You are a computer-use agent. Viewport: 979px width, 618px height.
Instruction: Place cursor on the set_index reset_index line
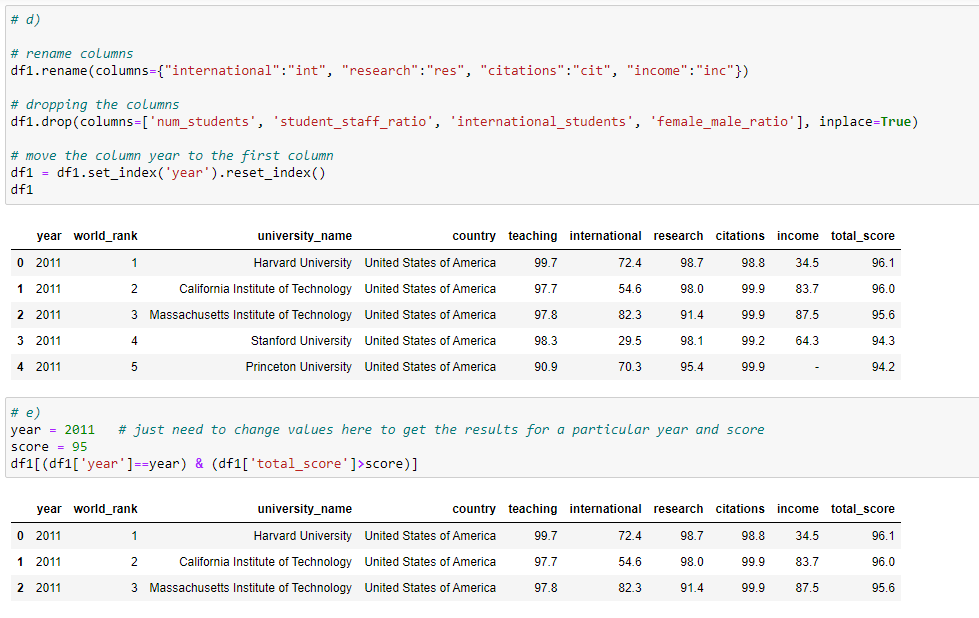pos(168,173)
